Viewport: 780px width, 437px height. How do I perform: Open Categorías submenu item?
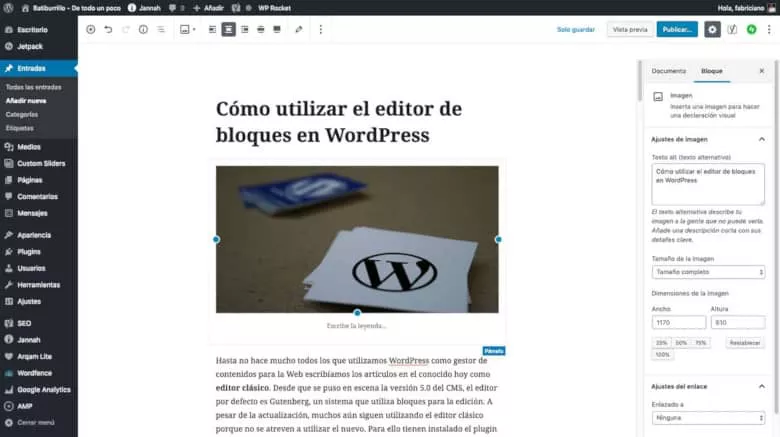(22, 114)
